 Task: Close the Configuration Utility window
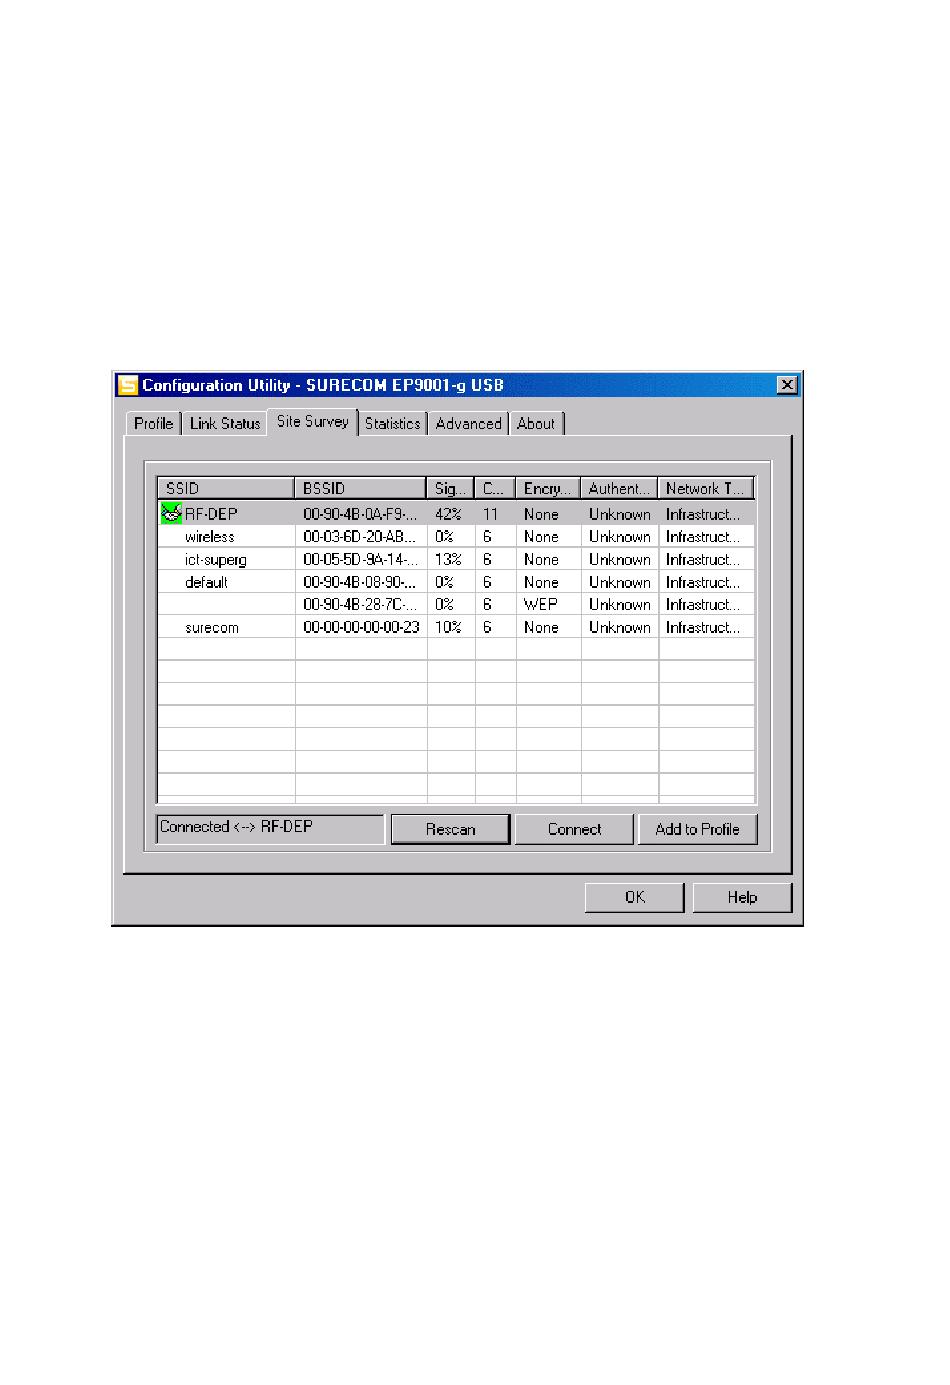[787, 386]
